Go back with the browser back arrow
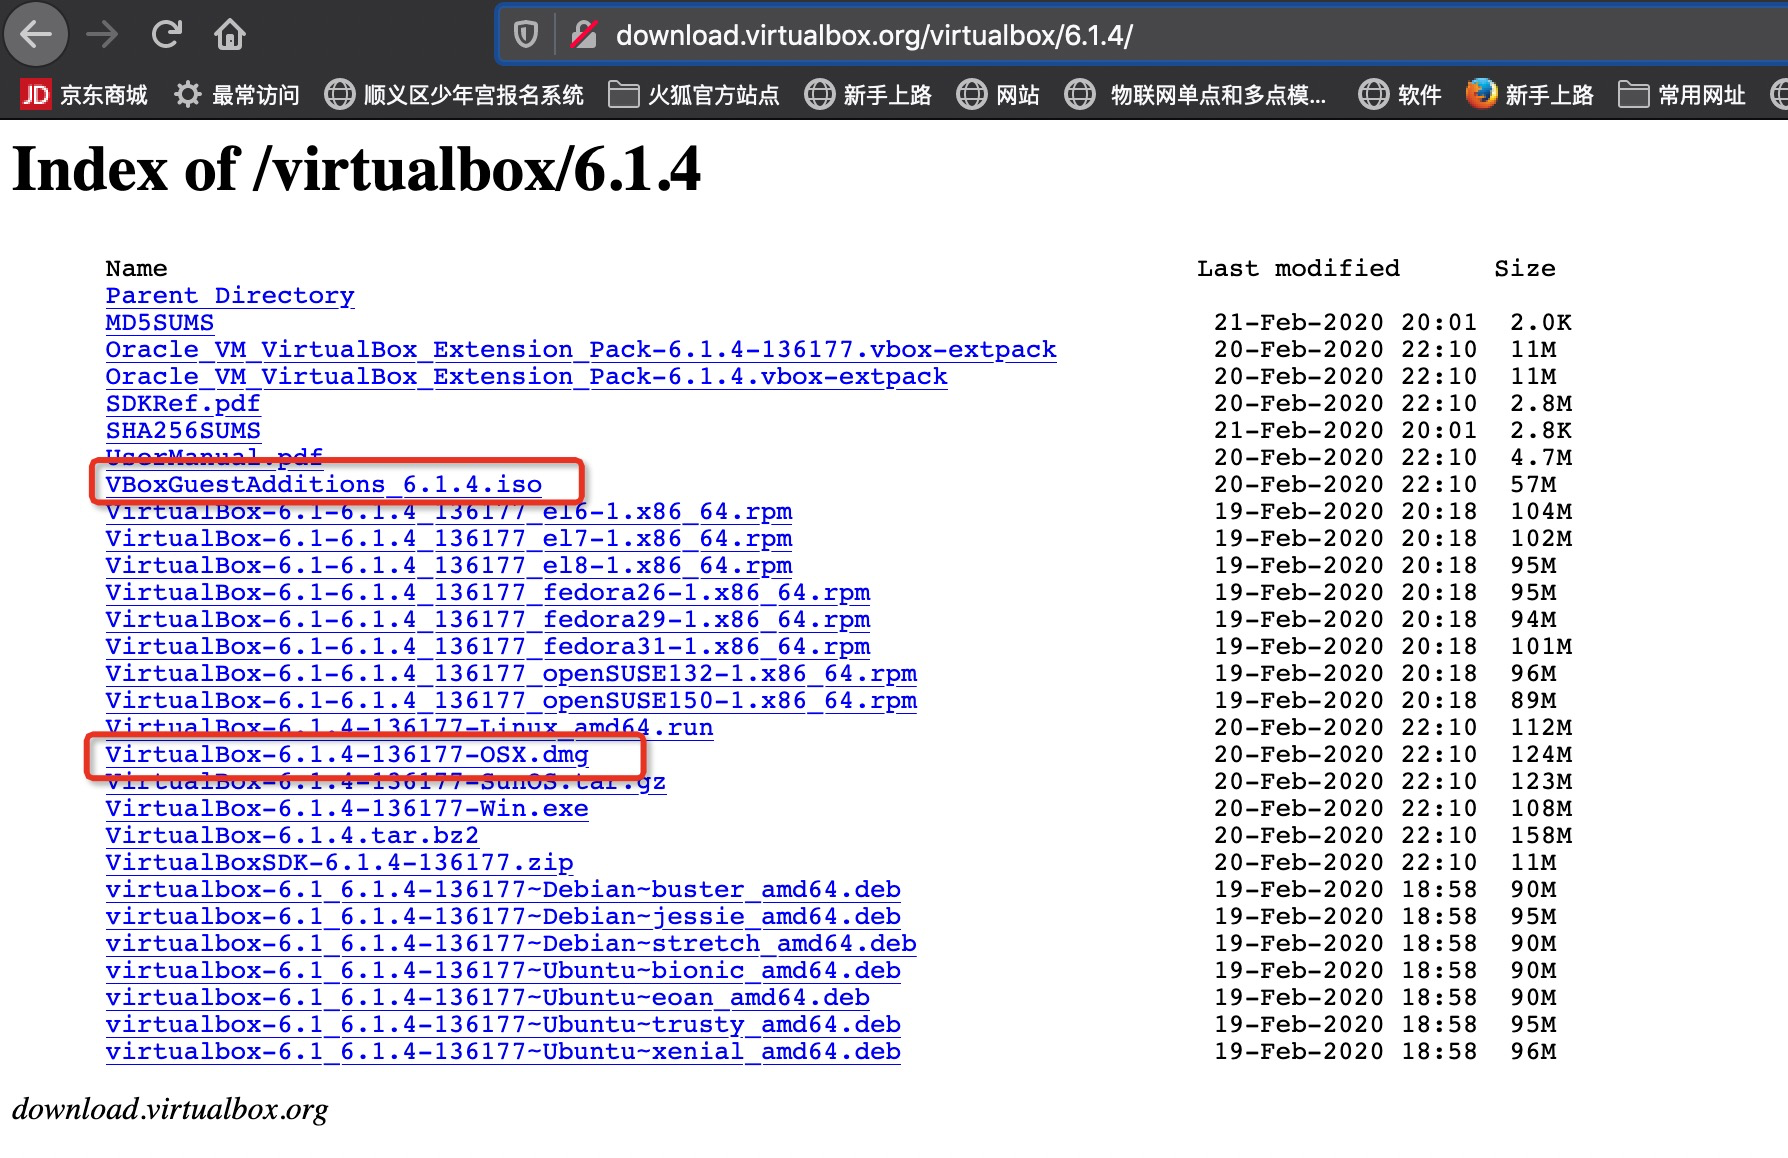This screenshot has width=1788, height=1158. [x=36, y=35]
